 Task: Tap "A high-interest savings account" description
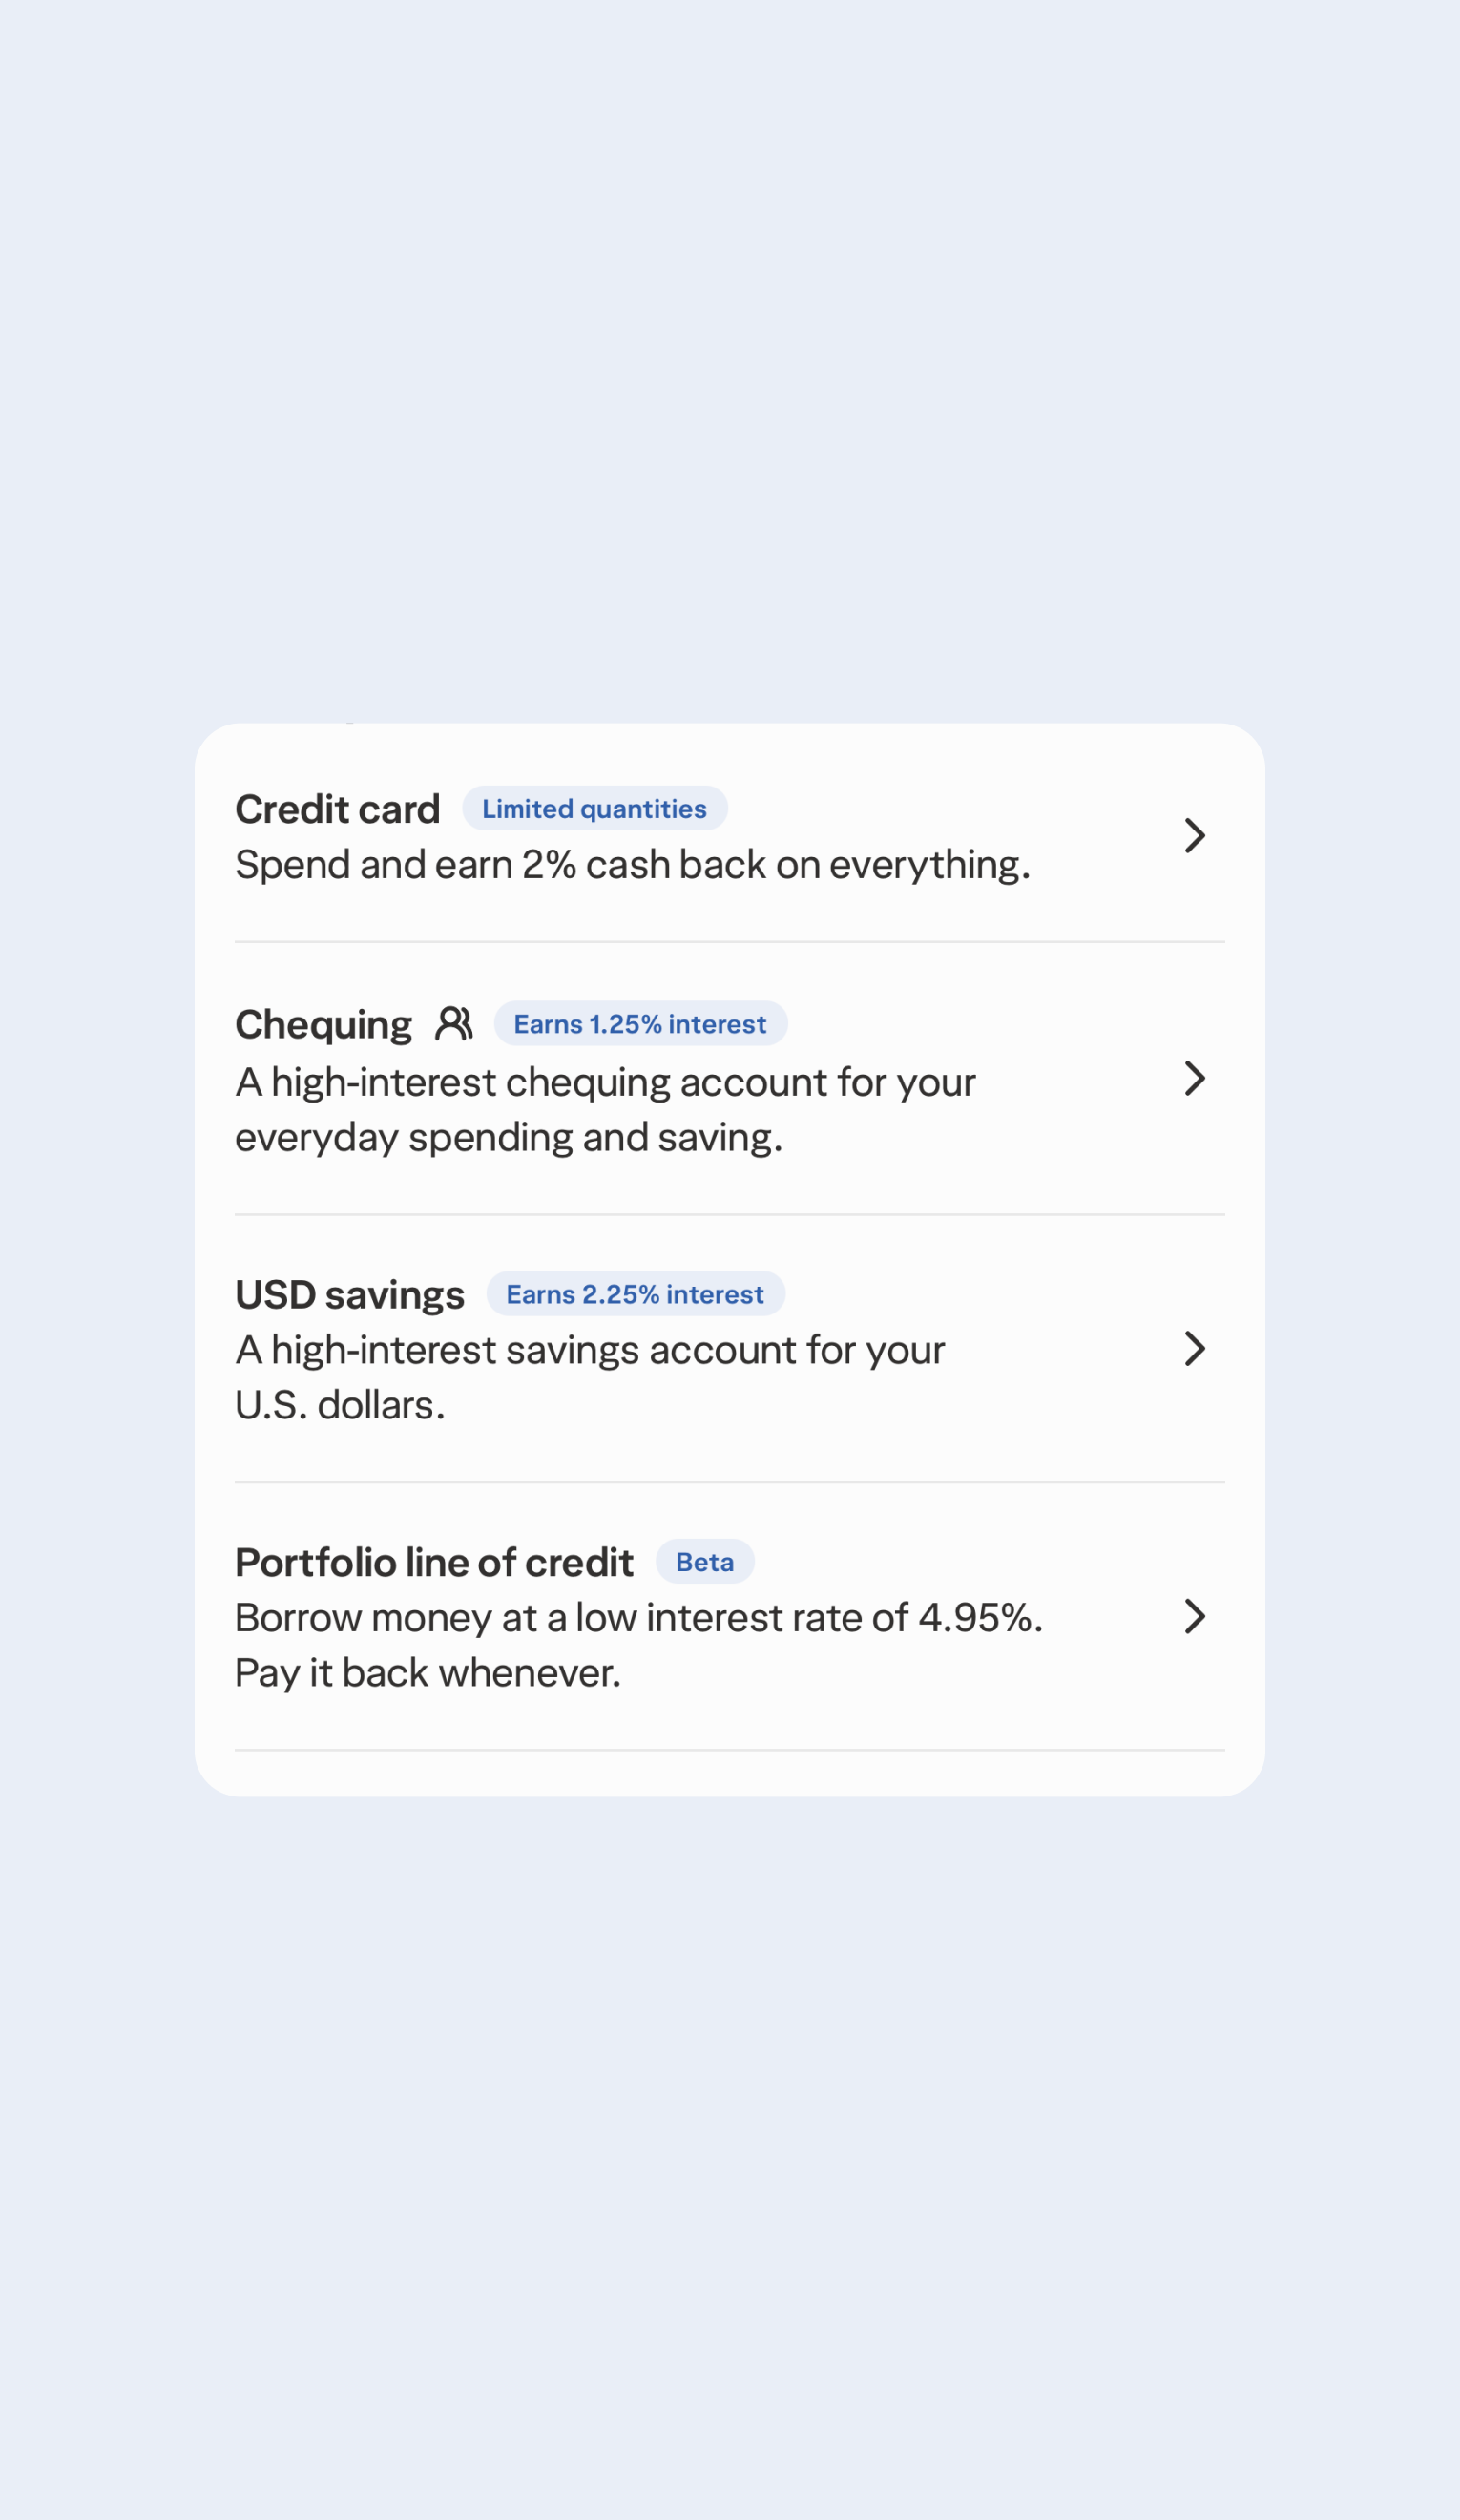tap(590, 1350)
